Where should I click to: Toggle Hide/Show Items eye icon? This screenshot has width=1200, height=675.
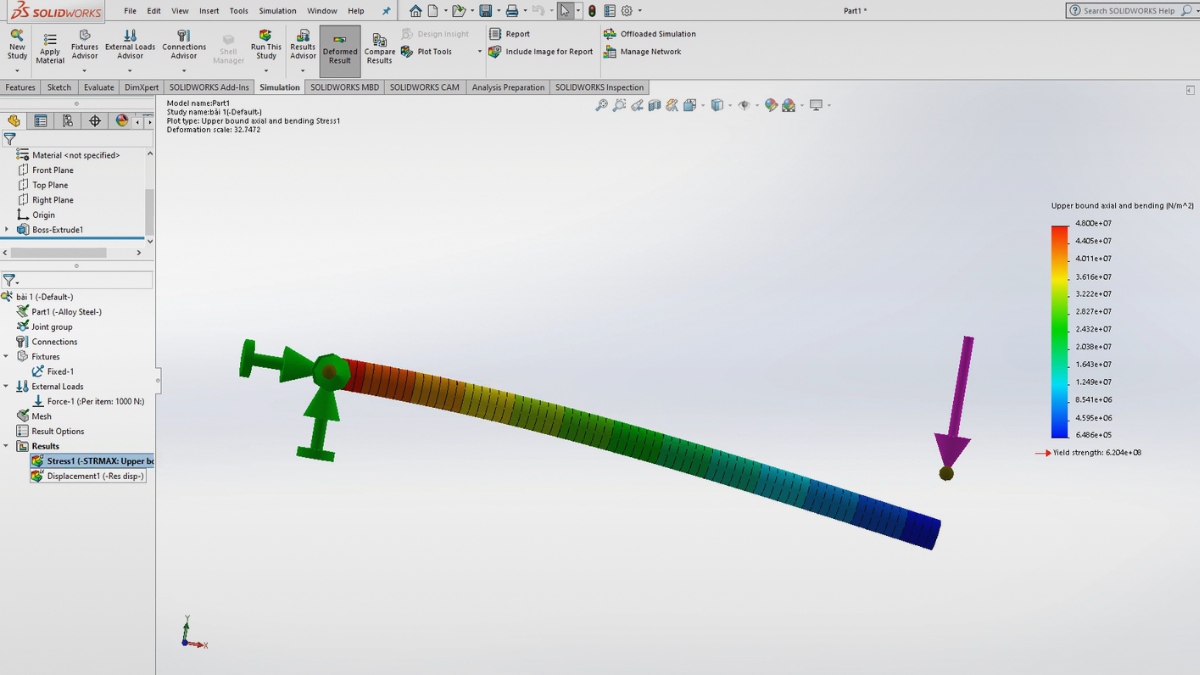(743, 105)
